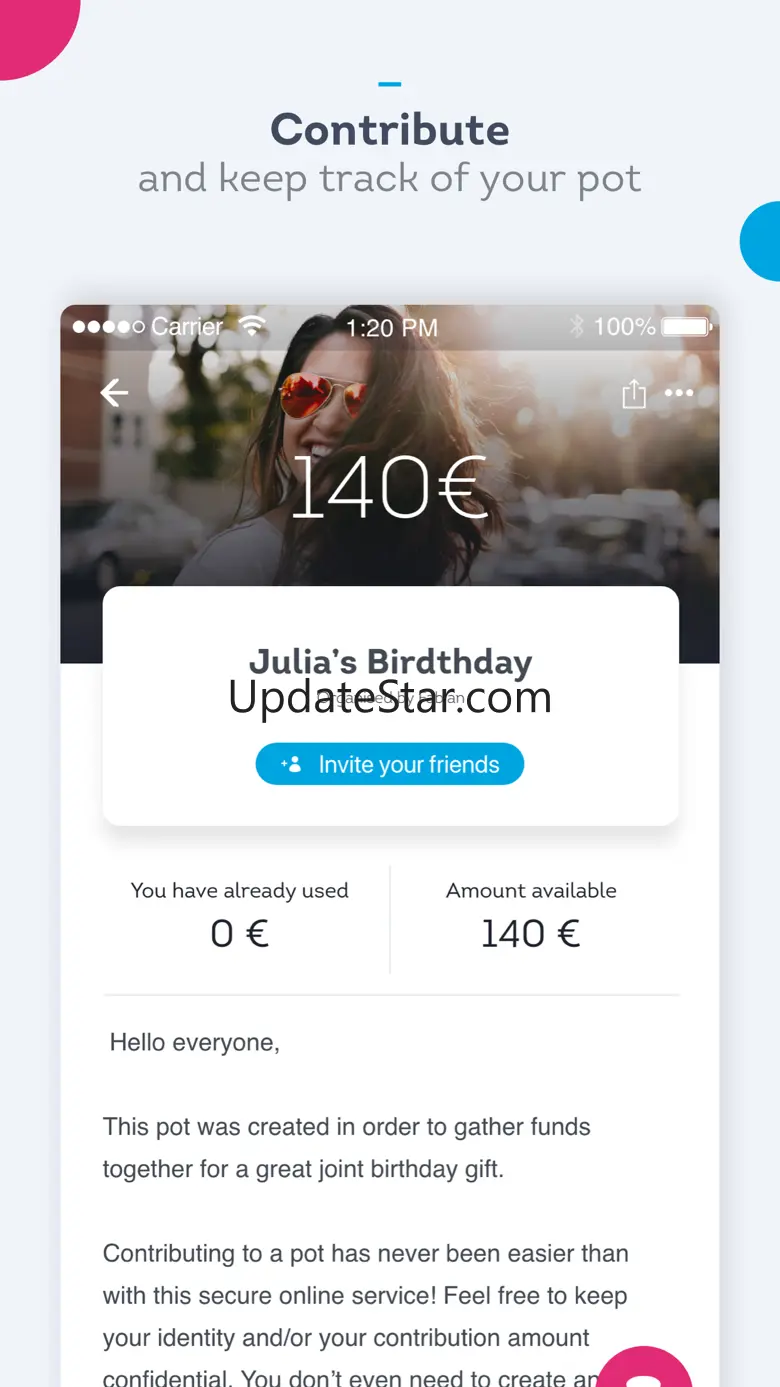Open the three-dot more options menu

coord(679,393)
